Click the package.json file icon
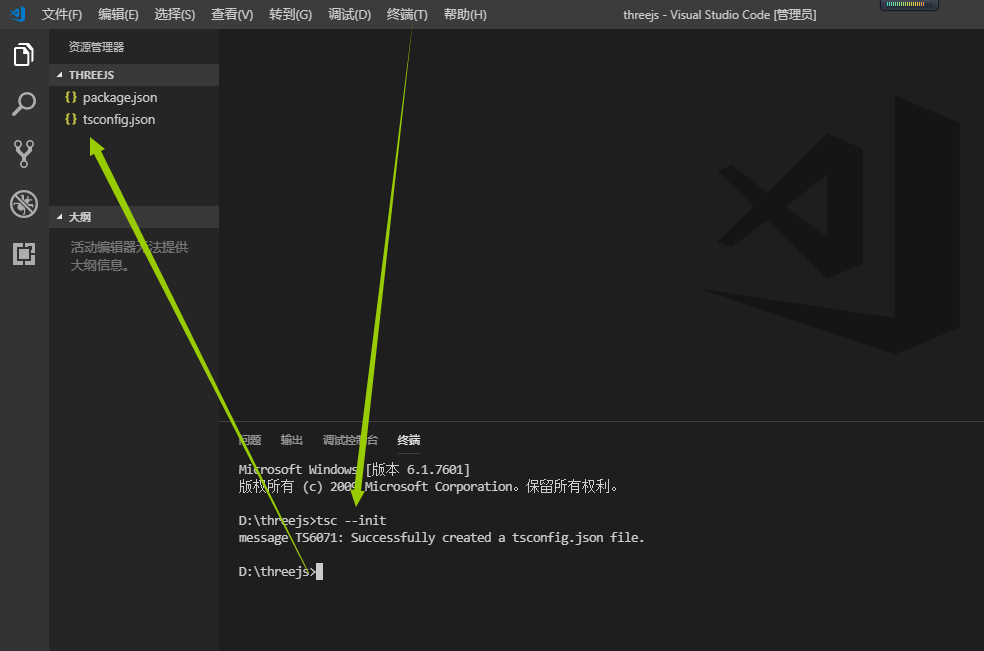This screenshot has height=651, width=984. [x=69, y=97]
